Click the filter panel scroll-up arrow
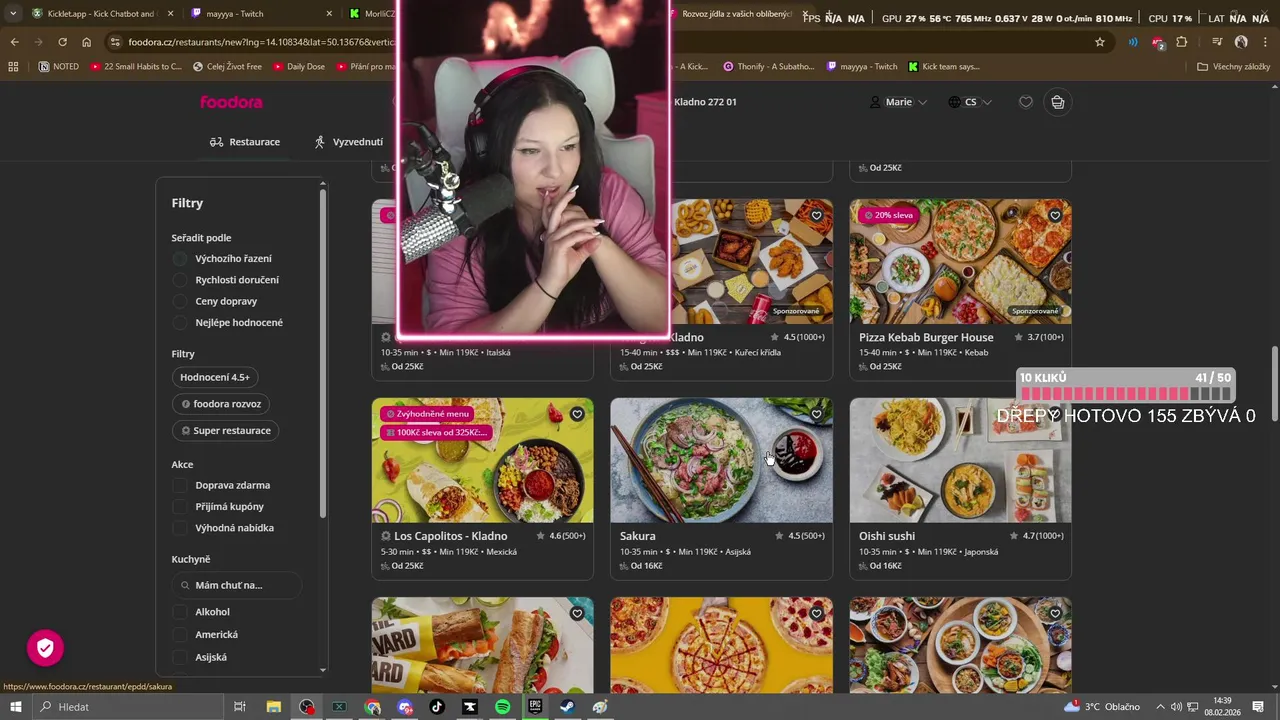 tap(322, 184)
